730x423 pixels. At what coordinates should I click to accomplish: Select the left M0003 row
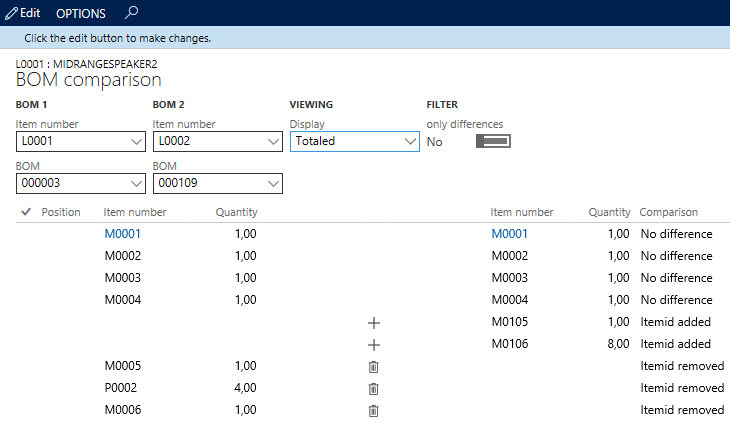(x=123, y=277)
